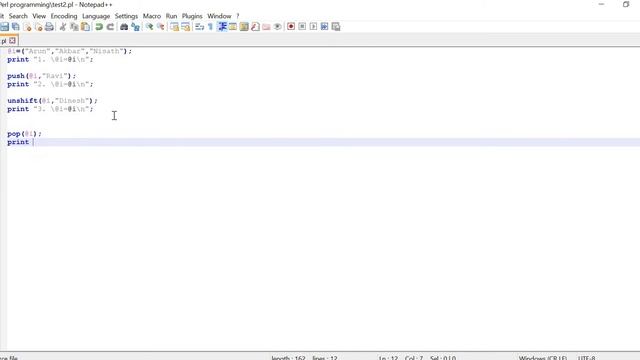
Task: Click the pop(@i); code line
Action: pos(24,133)
